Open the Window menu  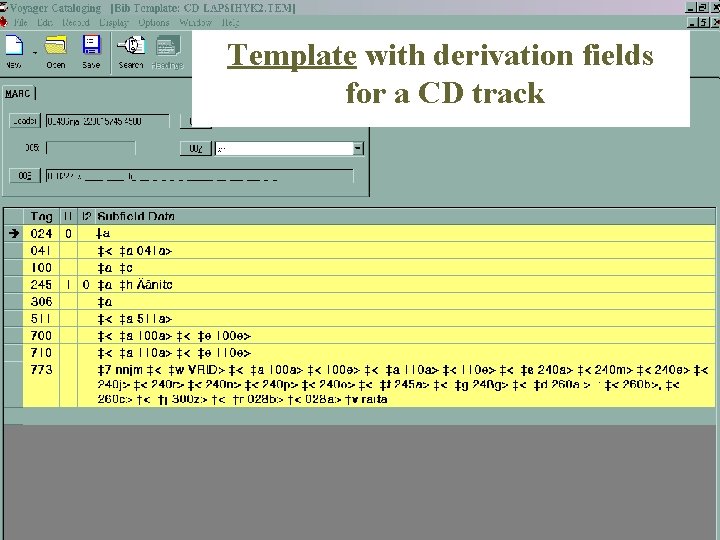click(x=196, y=22)
